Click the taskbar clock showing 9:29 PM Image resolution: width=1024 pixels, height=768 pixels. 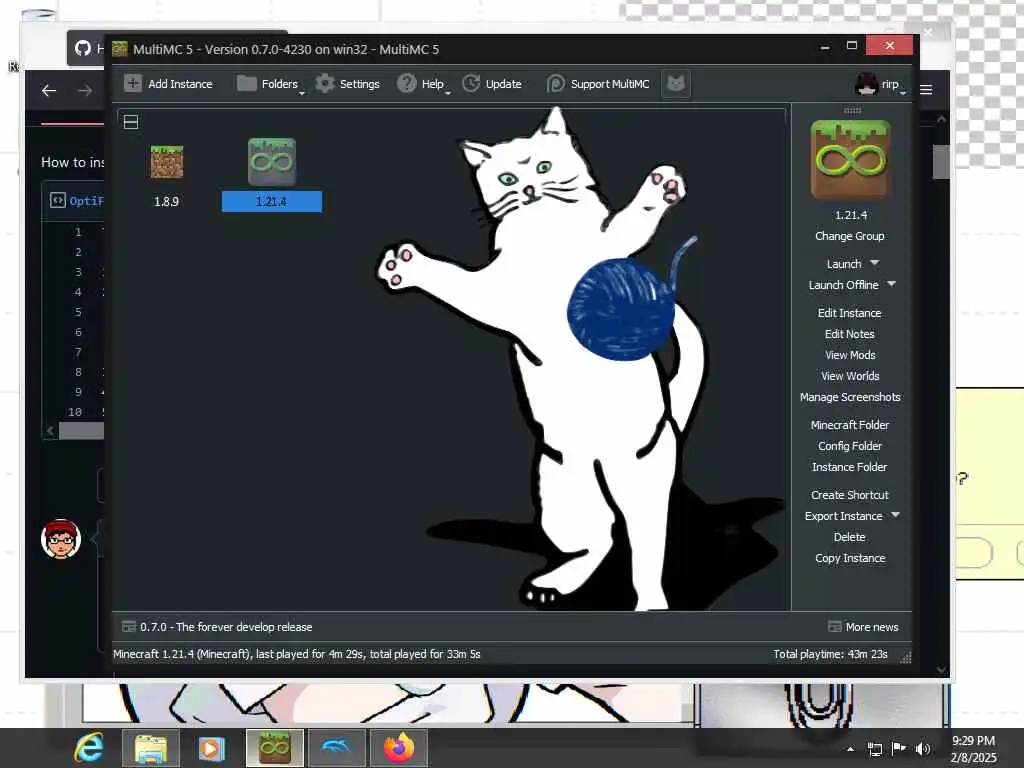click(973, 749)
